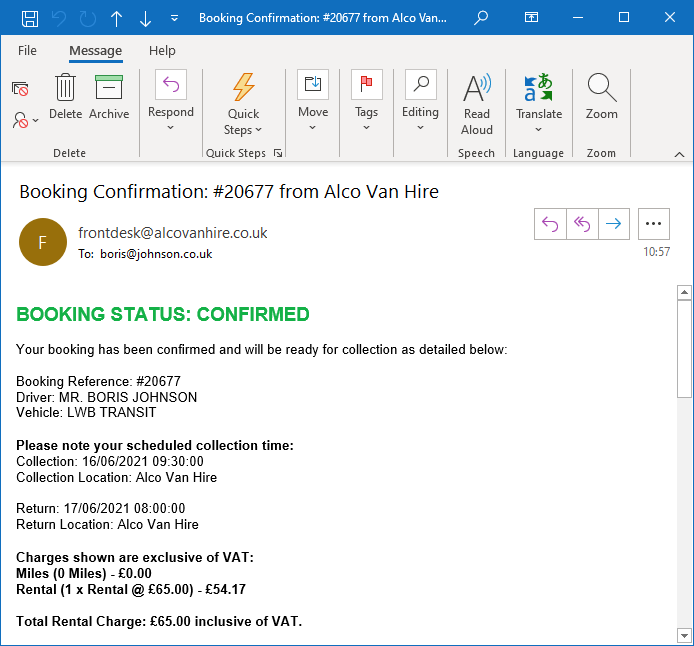
Task: Click the Save icon in title bar
Action: (30, 19)
